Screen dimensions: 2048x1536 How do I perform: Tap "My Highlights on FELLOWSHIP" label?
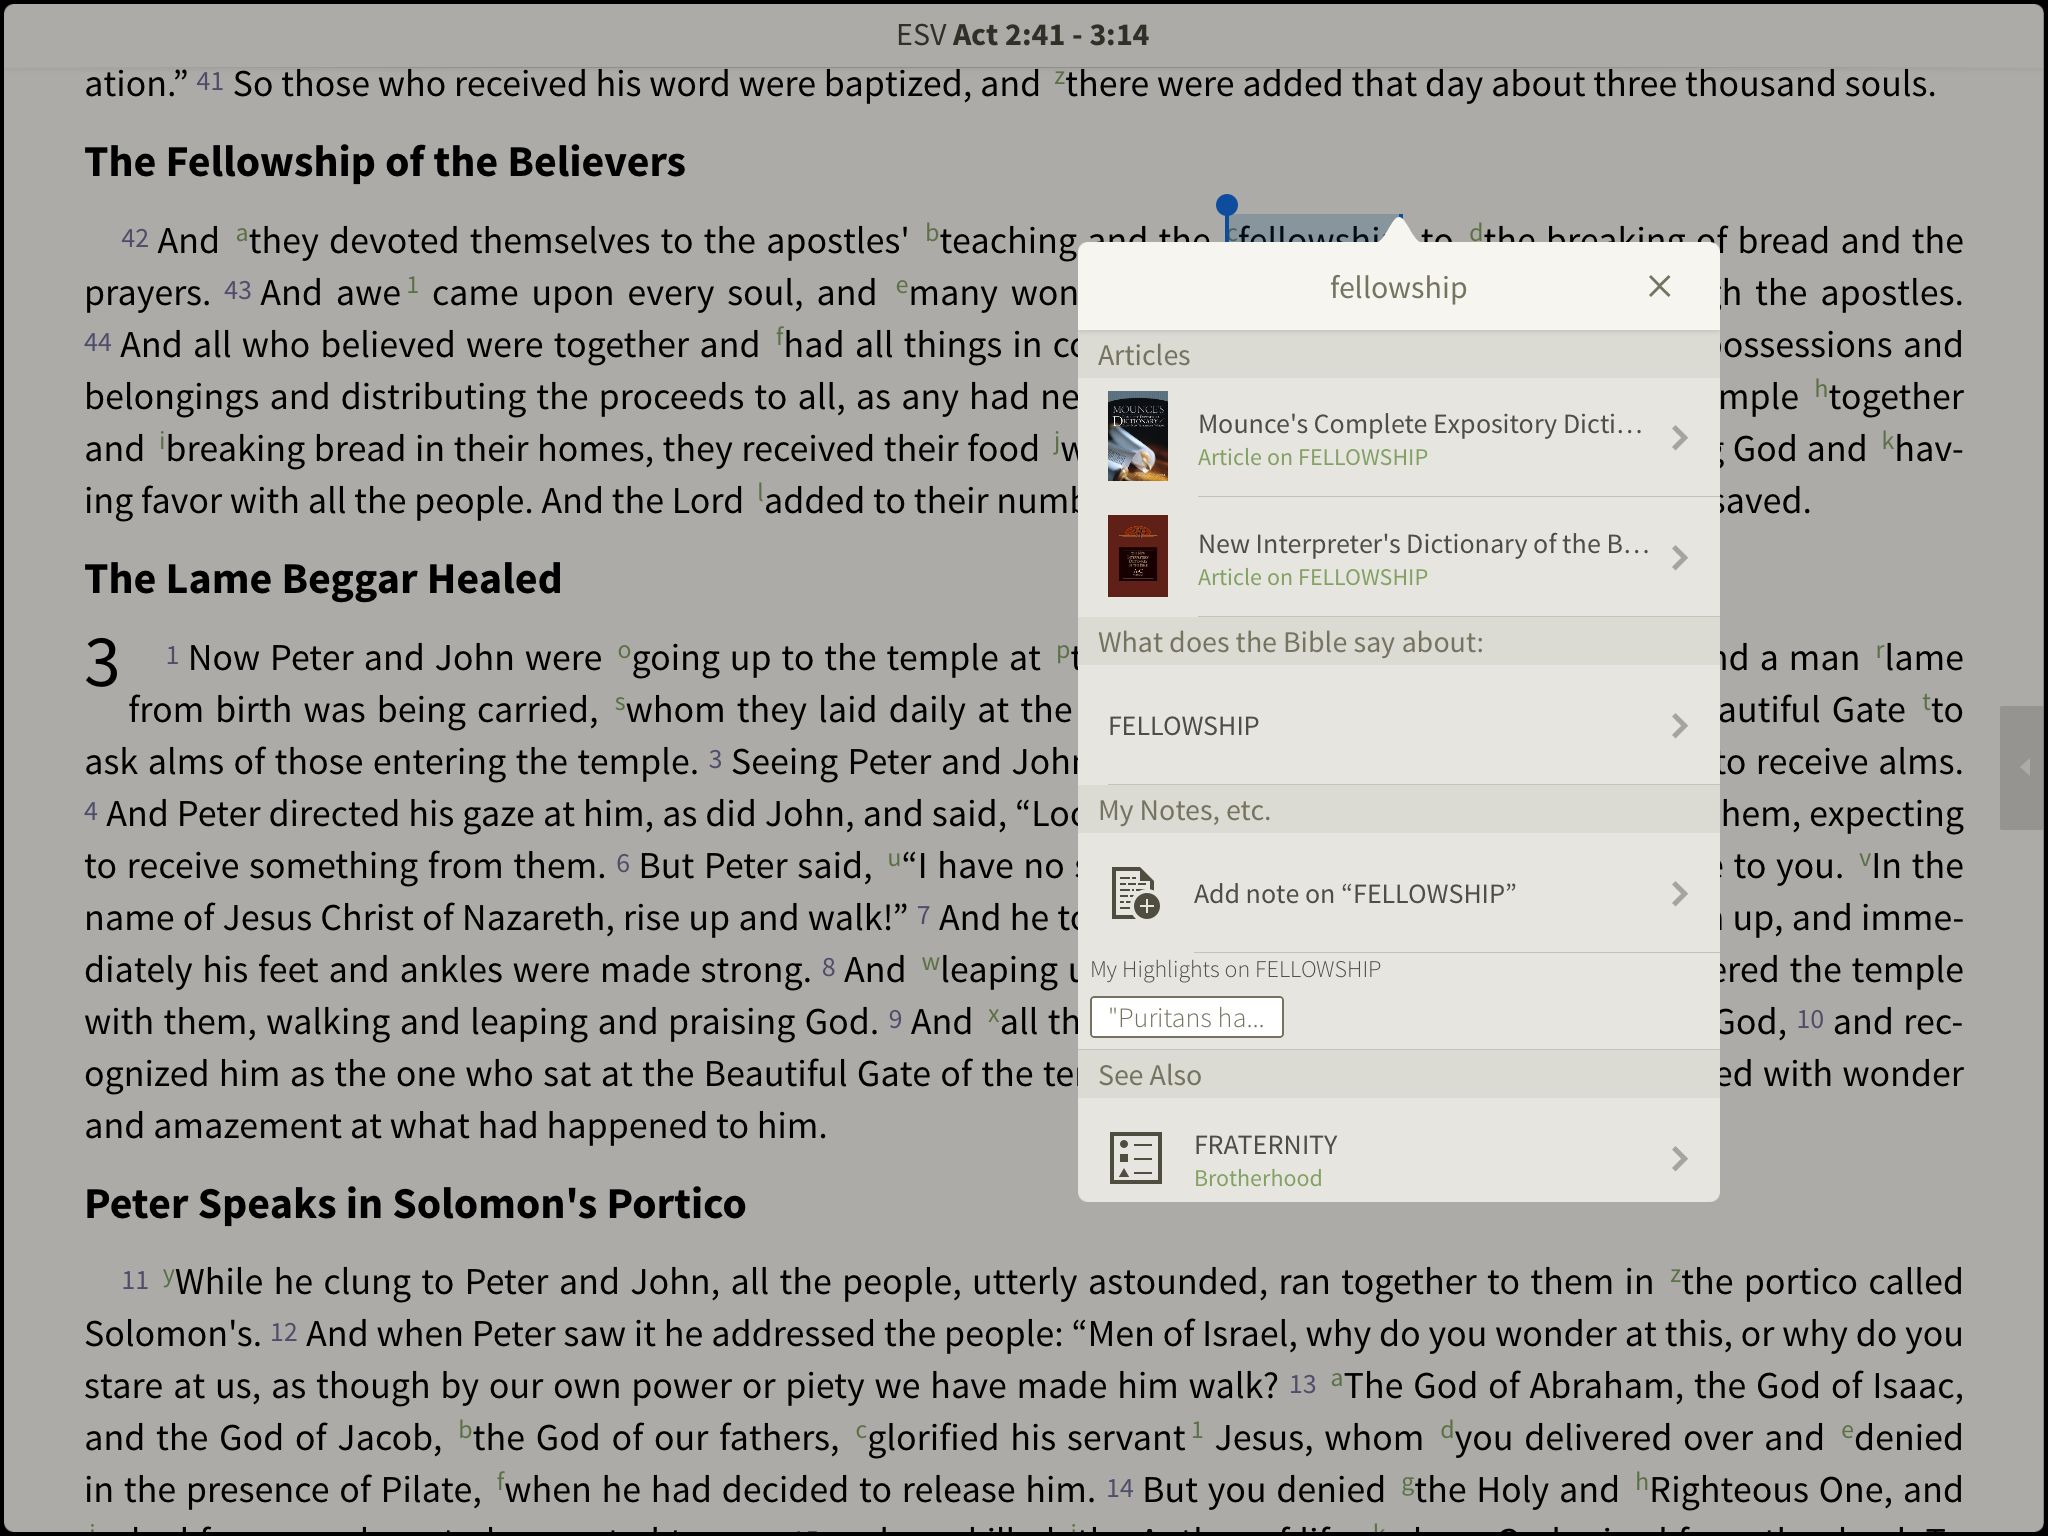click(x=1235, y=969)
